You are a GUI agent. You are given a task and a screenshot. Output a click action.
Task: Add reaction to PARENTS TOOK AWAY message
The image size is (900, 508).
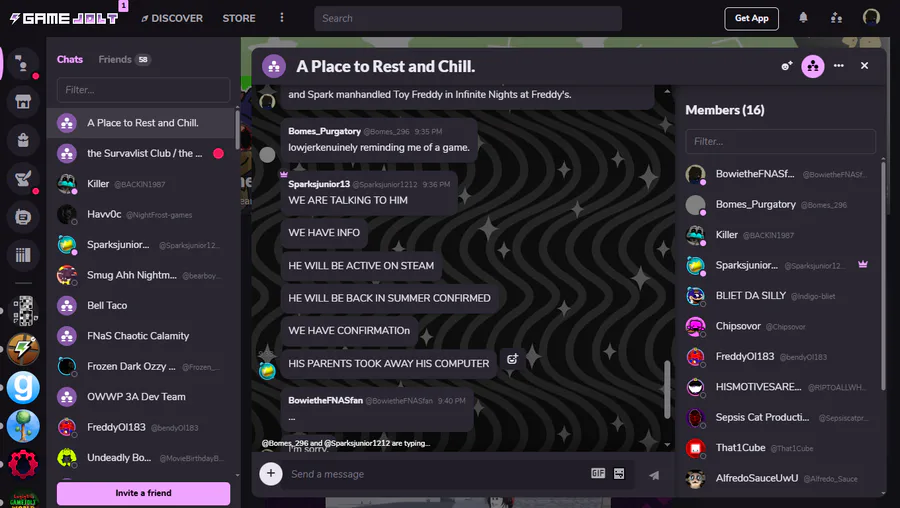click(x=512, y=359)
